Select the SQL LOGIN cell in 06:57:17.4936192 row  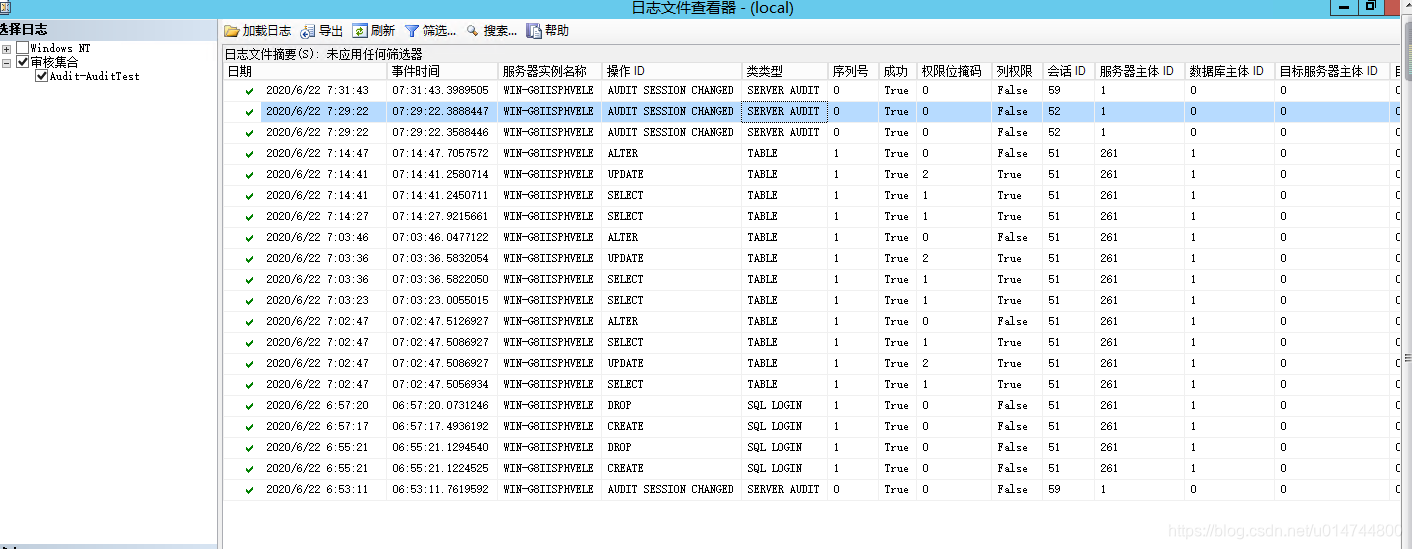(x=785, y=427)
